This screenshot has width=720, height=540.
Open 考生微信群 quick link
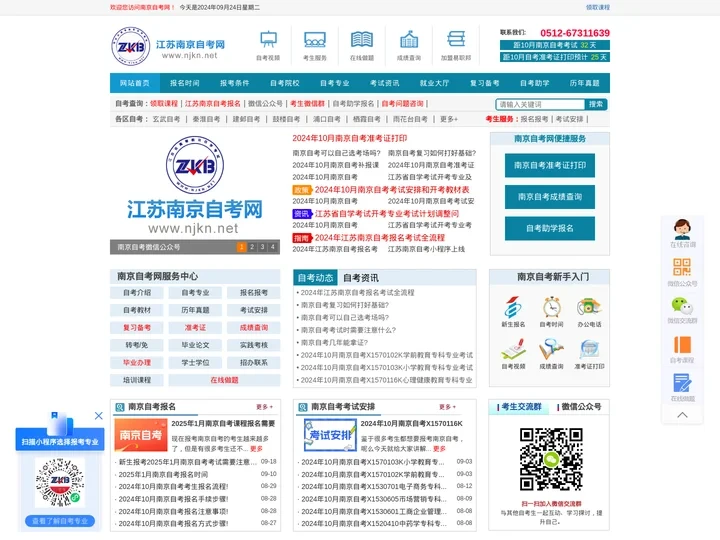pos(308,104)
